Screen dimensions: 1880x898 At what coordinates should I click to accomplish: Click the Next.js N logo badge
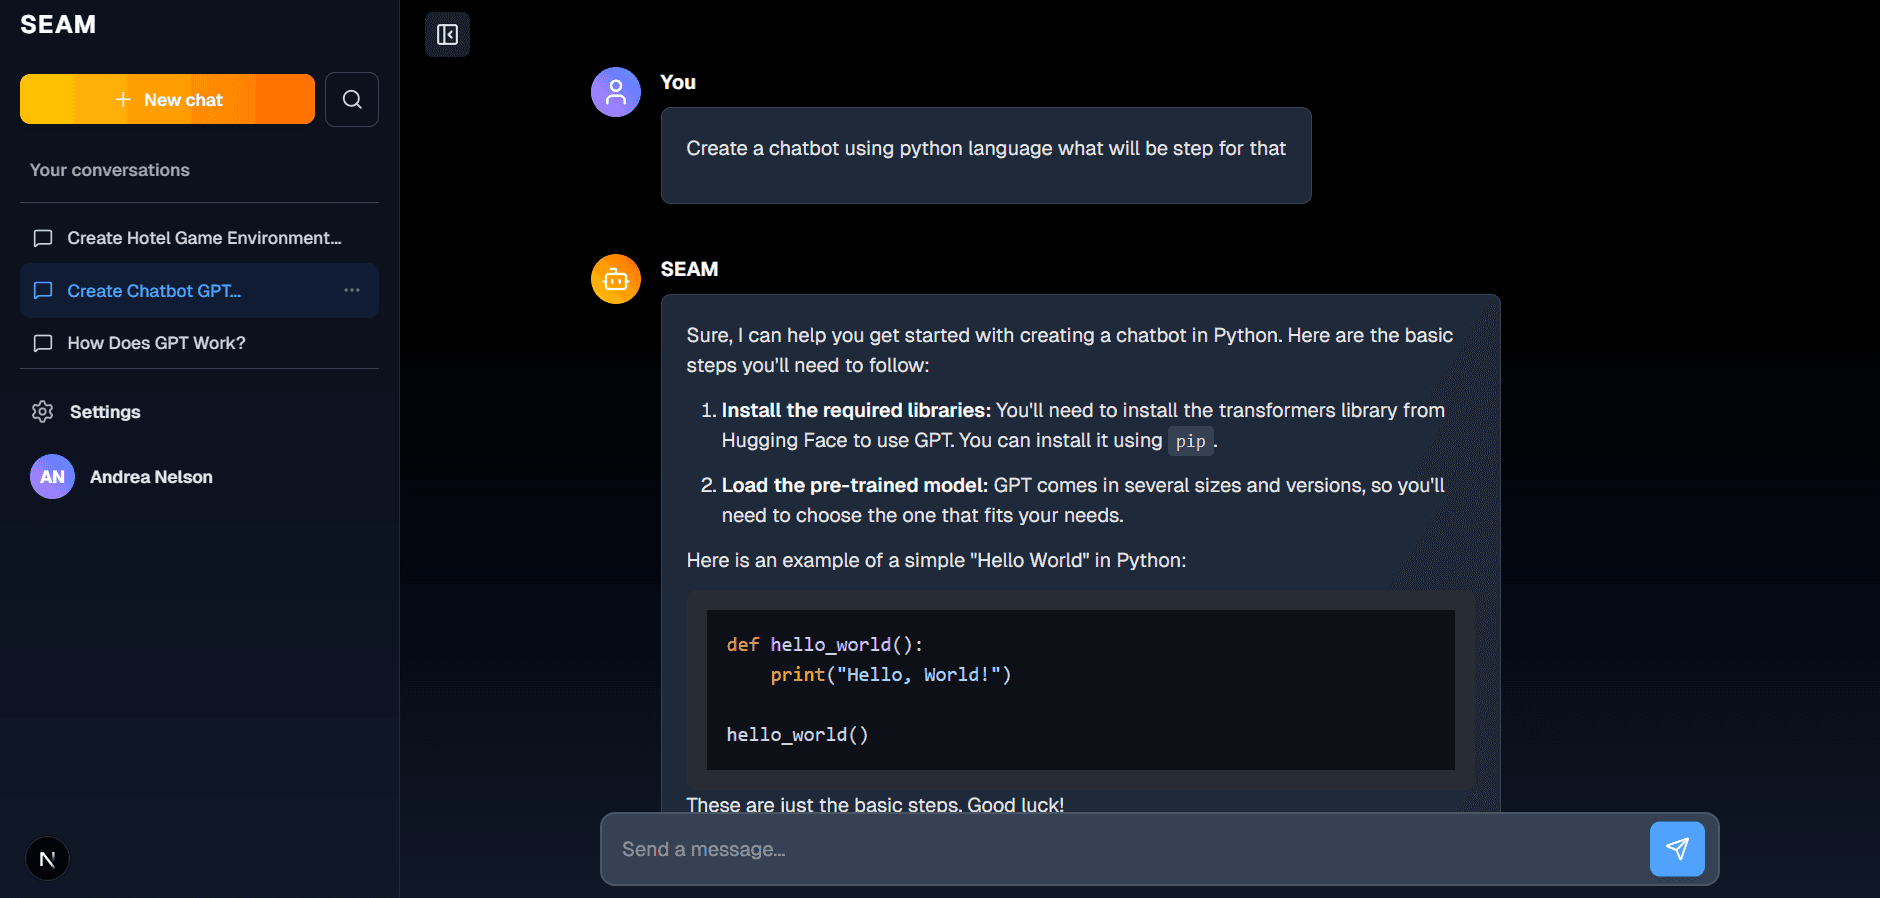[47, 859]
